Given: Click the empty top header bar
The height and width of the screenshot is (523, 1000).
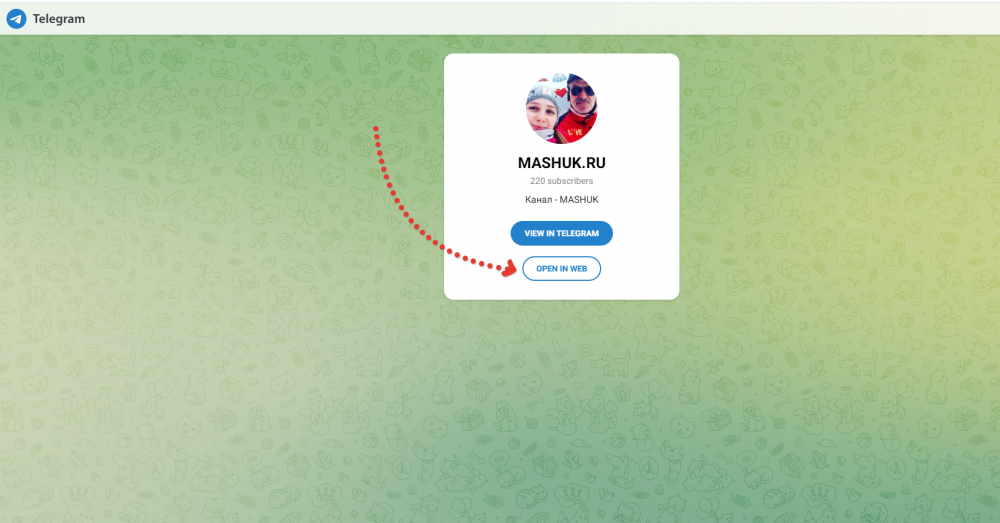Looking at the screenshot, I should pyautogui.click(x=510, y=18).
